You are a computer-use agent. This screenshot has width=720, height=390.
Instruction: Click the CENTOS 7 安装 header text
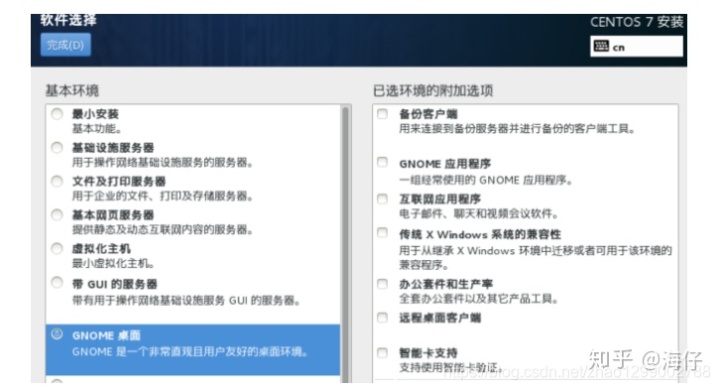tap(636, 22)
